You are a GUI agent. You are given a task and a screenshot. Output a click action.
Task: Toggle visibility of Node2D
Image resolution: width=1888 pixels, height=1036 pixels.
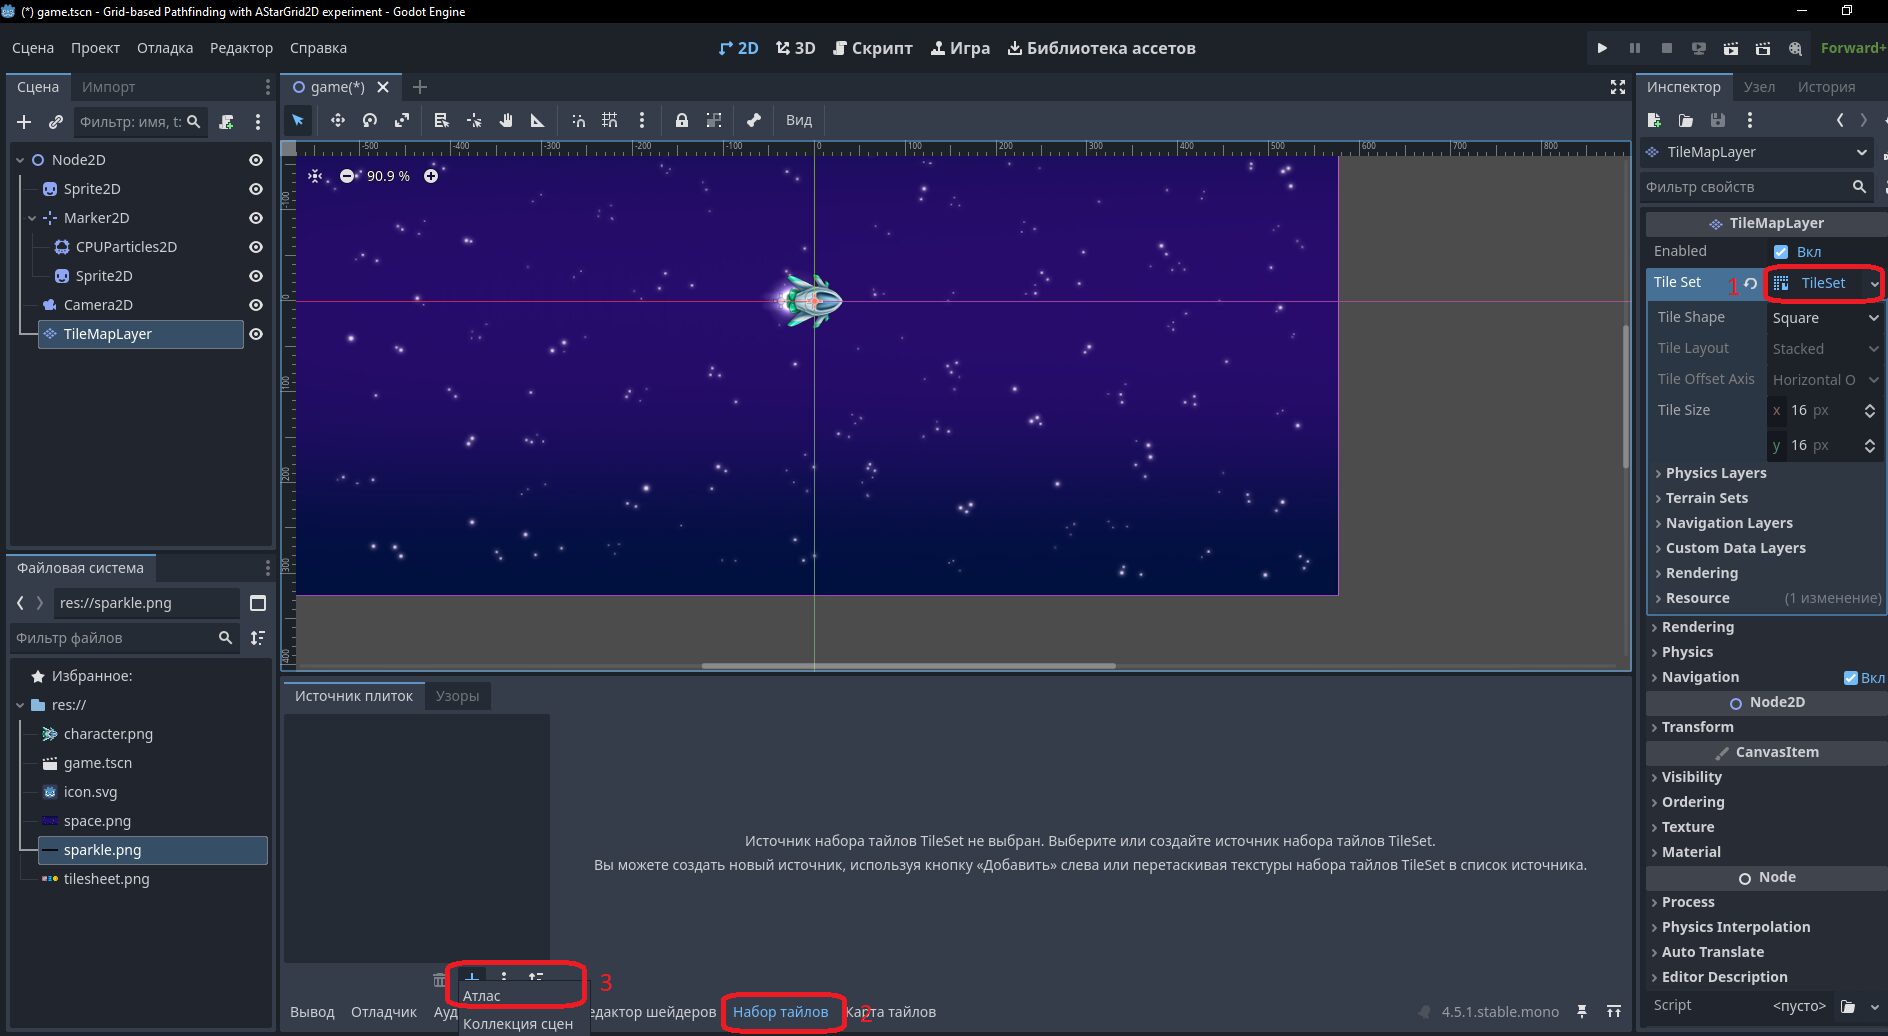[x=256, y=160]
